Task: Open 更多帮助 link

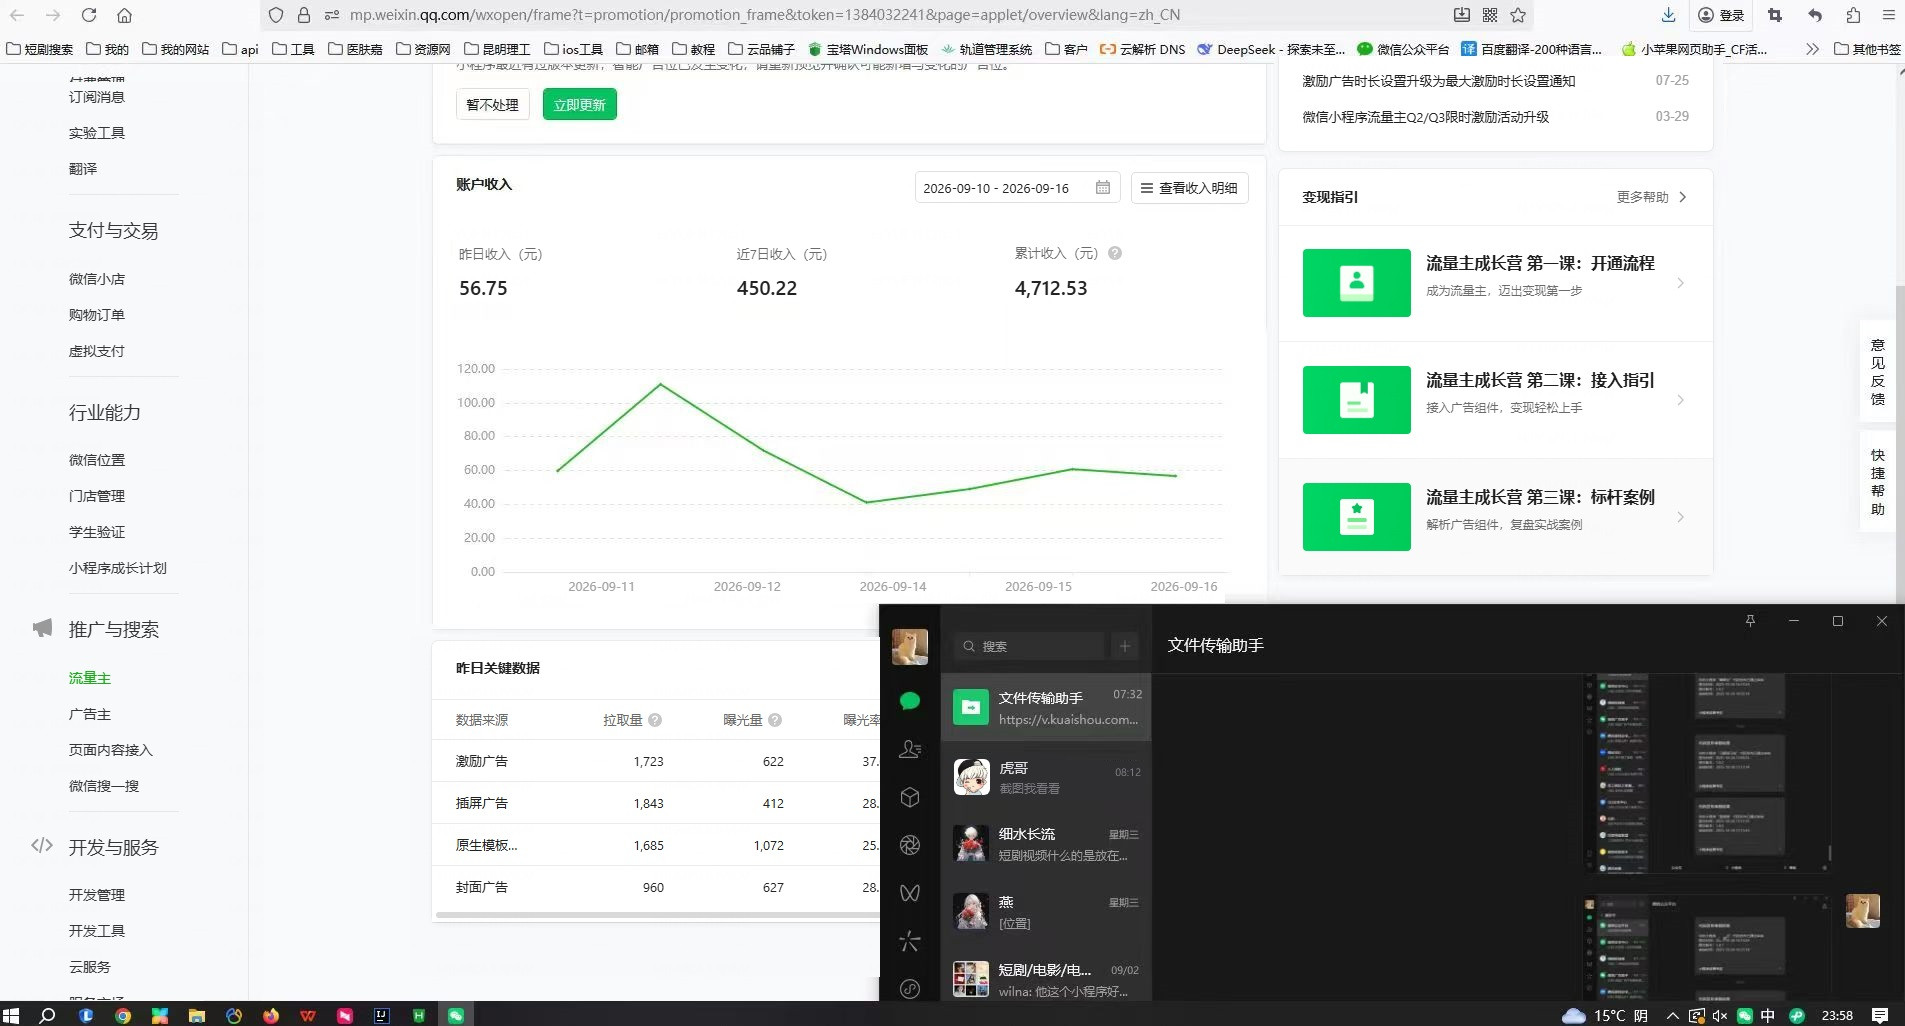Action: (1651, 197)
